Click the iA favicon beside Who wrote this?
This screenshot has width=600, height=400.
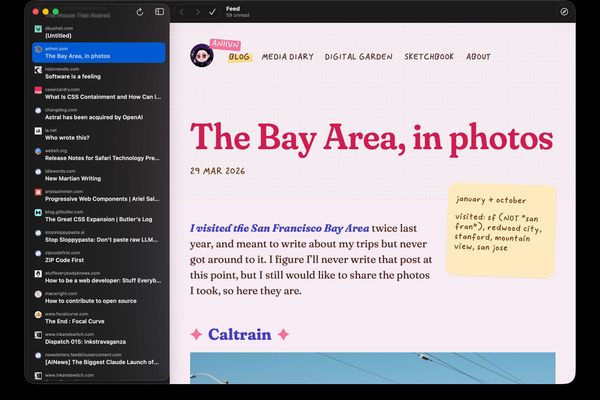coord(38,131)
